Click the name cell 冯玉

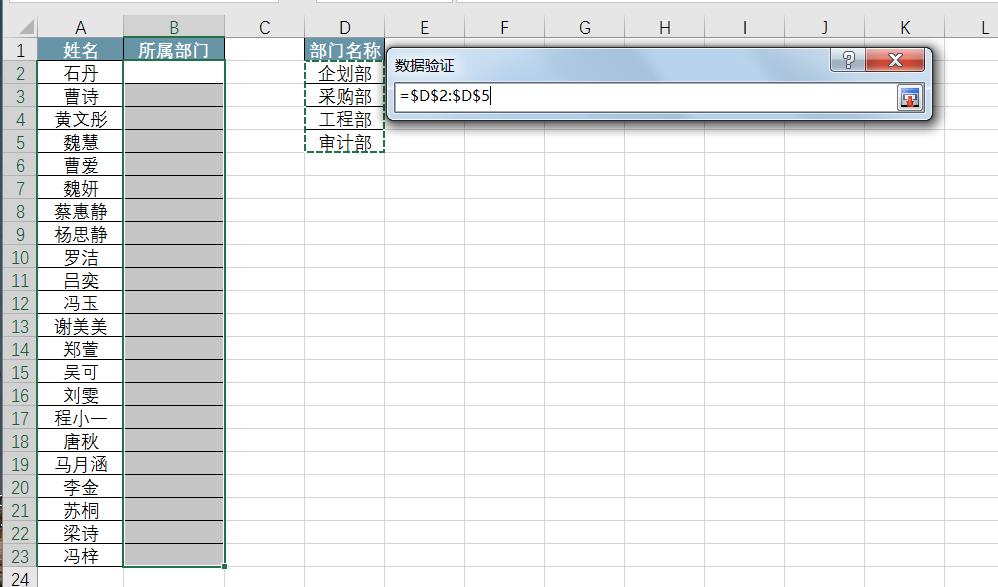click(80, 303)
